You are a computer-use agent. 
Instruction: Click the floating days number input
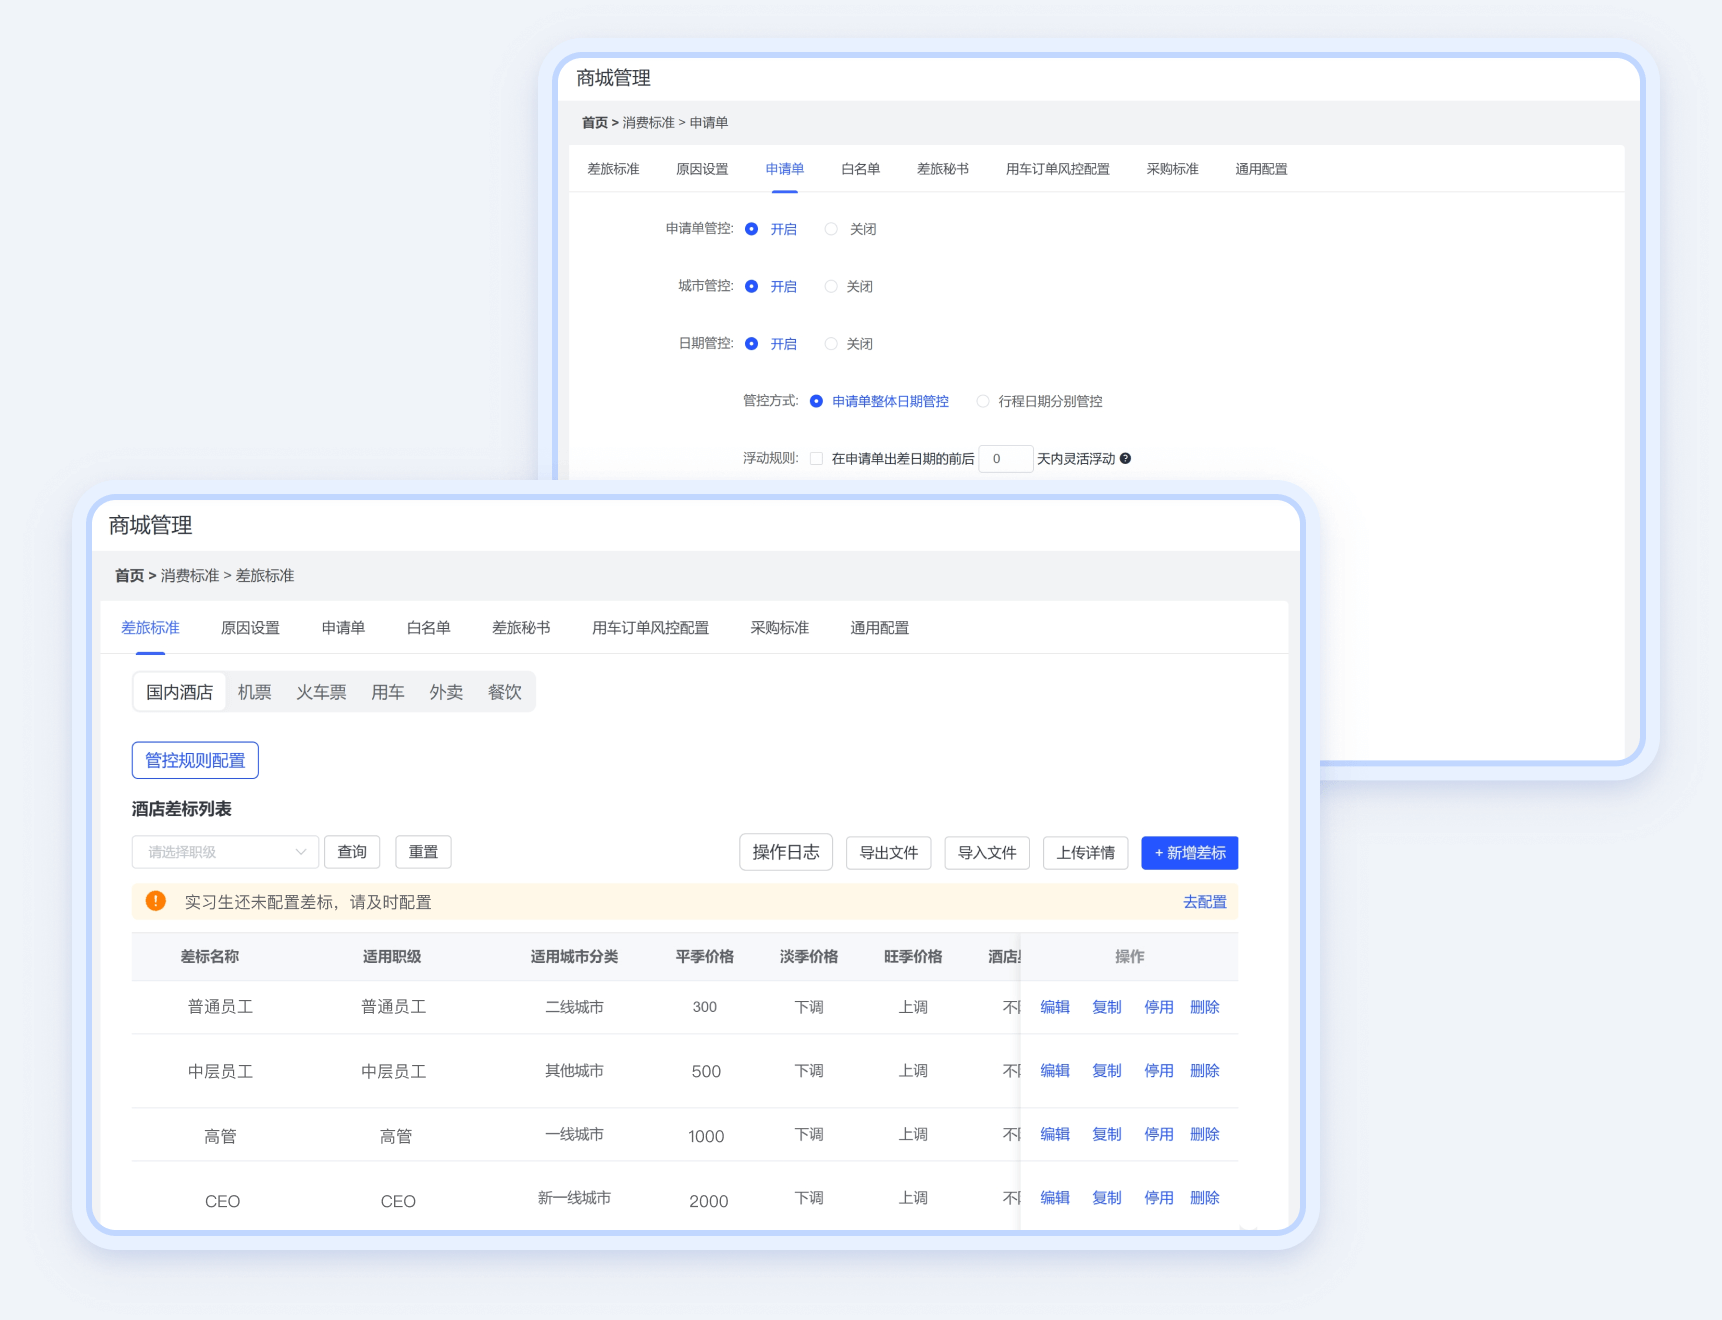(1005, 459)
